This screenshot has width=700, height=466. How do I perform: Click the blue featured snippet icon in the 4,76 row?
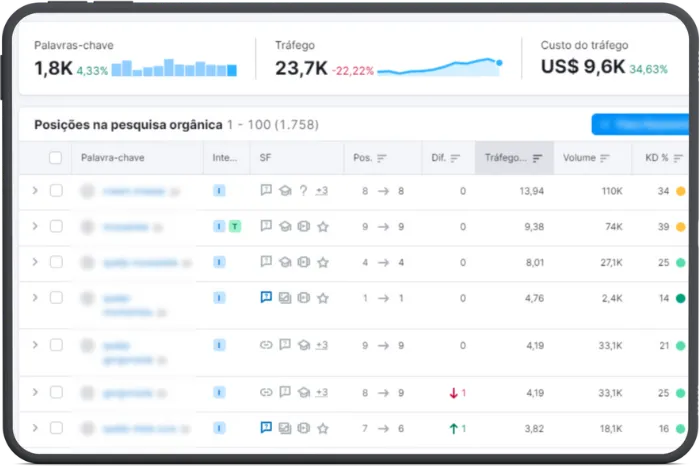pyautogui.click(x=266, y=297)
